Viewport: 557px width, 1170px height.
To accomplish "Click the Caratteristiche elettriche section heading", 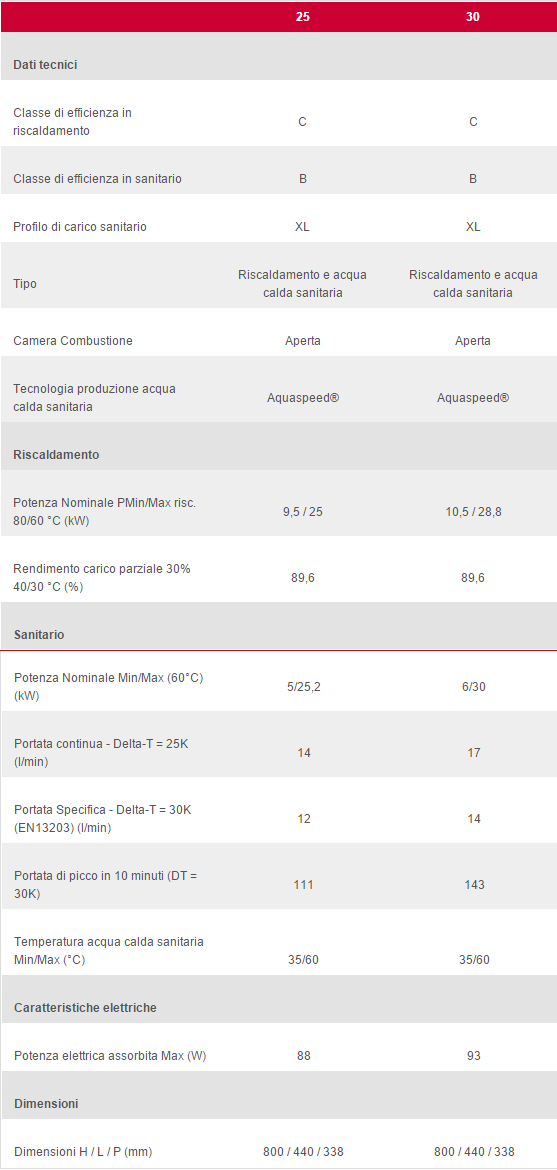I will pos(85,1008).
